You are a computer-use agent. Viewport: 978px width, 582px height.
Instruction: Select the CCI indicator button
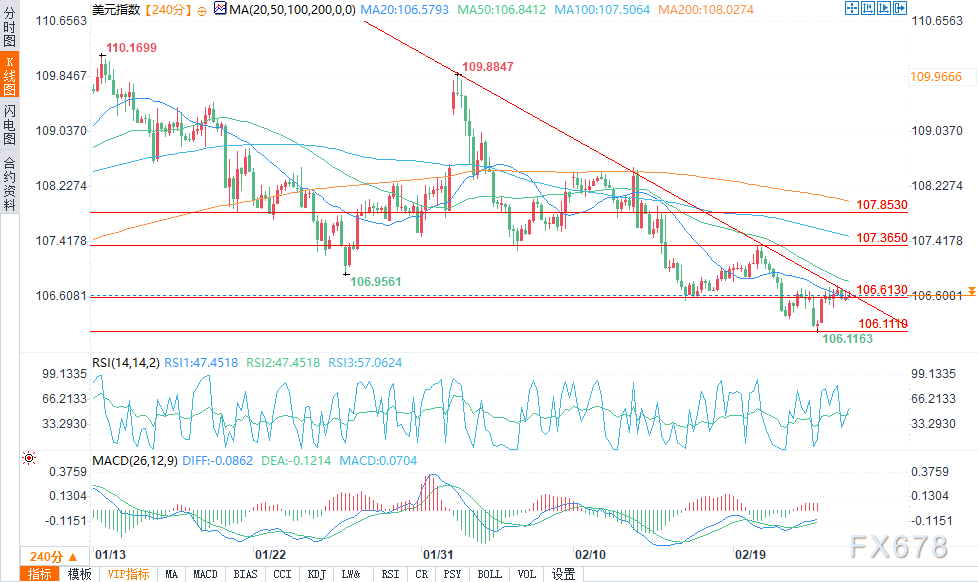click(x=282, y=574)
